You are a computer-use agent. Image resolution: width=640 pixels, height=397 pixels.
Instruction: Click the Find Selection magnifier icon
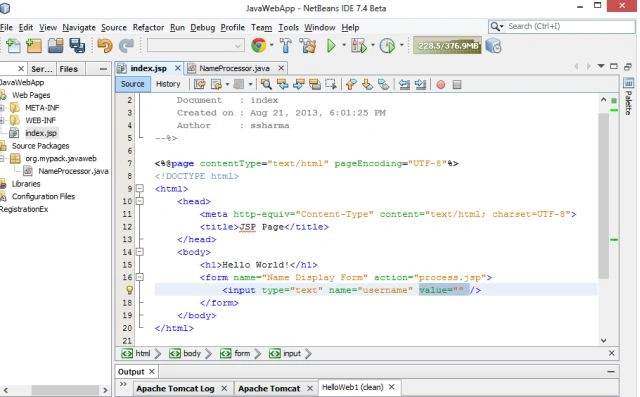(x=266, y=84)
